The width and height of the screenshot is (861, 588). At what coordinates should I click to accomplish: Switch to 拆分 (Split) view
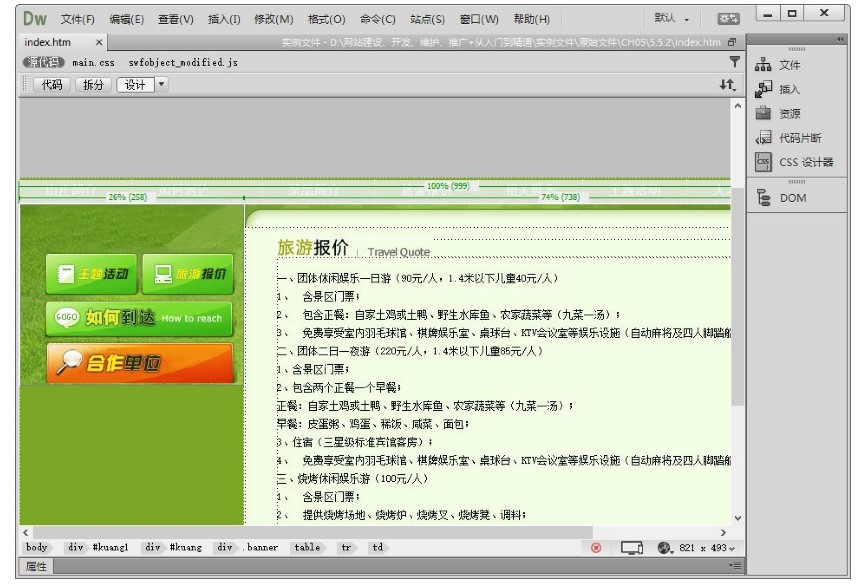point(93,85)
